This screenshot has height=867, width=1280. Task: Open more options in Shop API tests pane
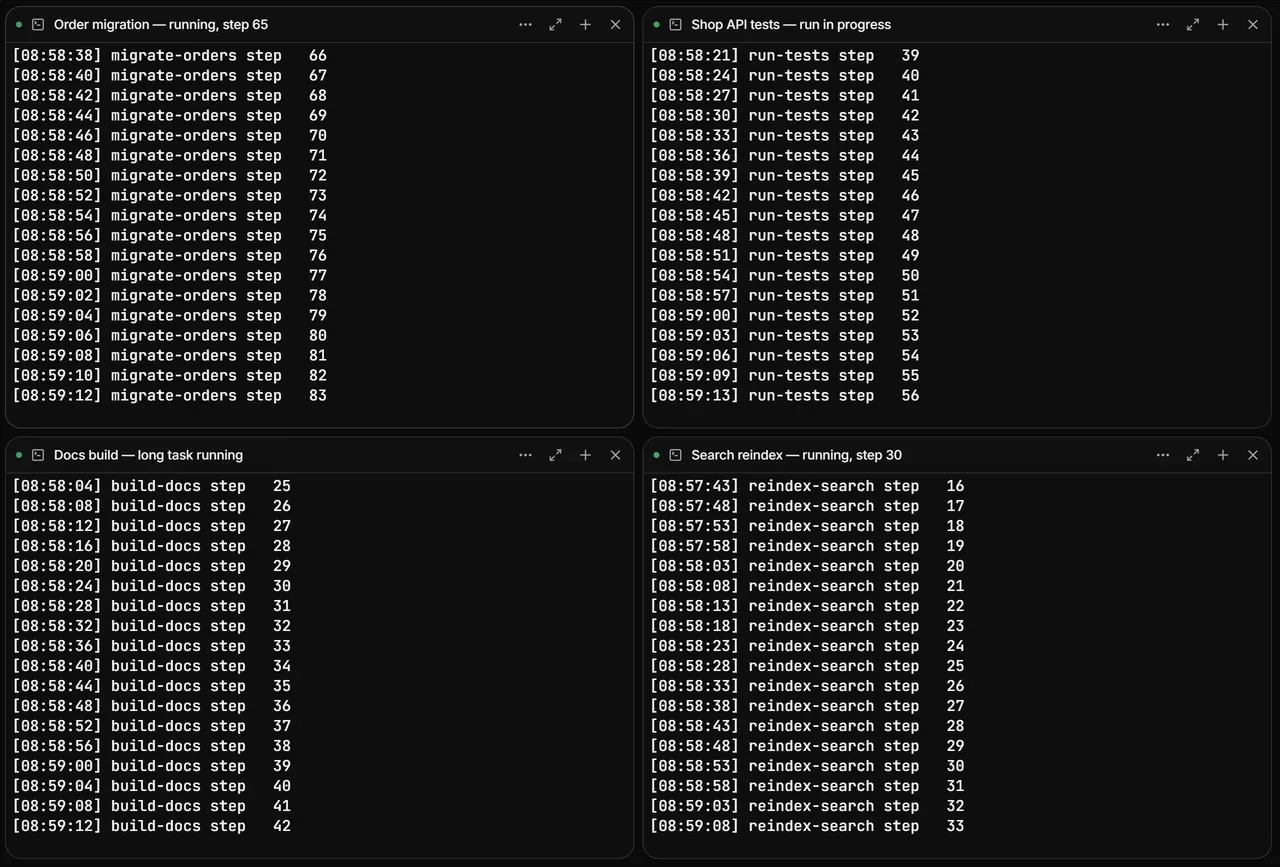(1163, 24)
